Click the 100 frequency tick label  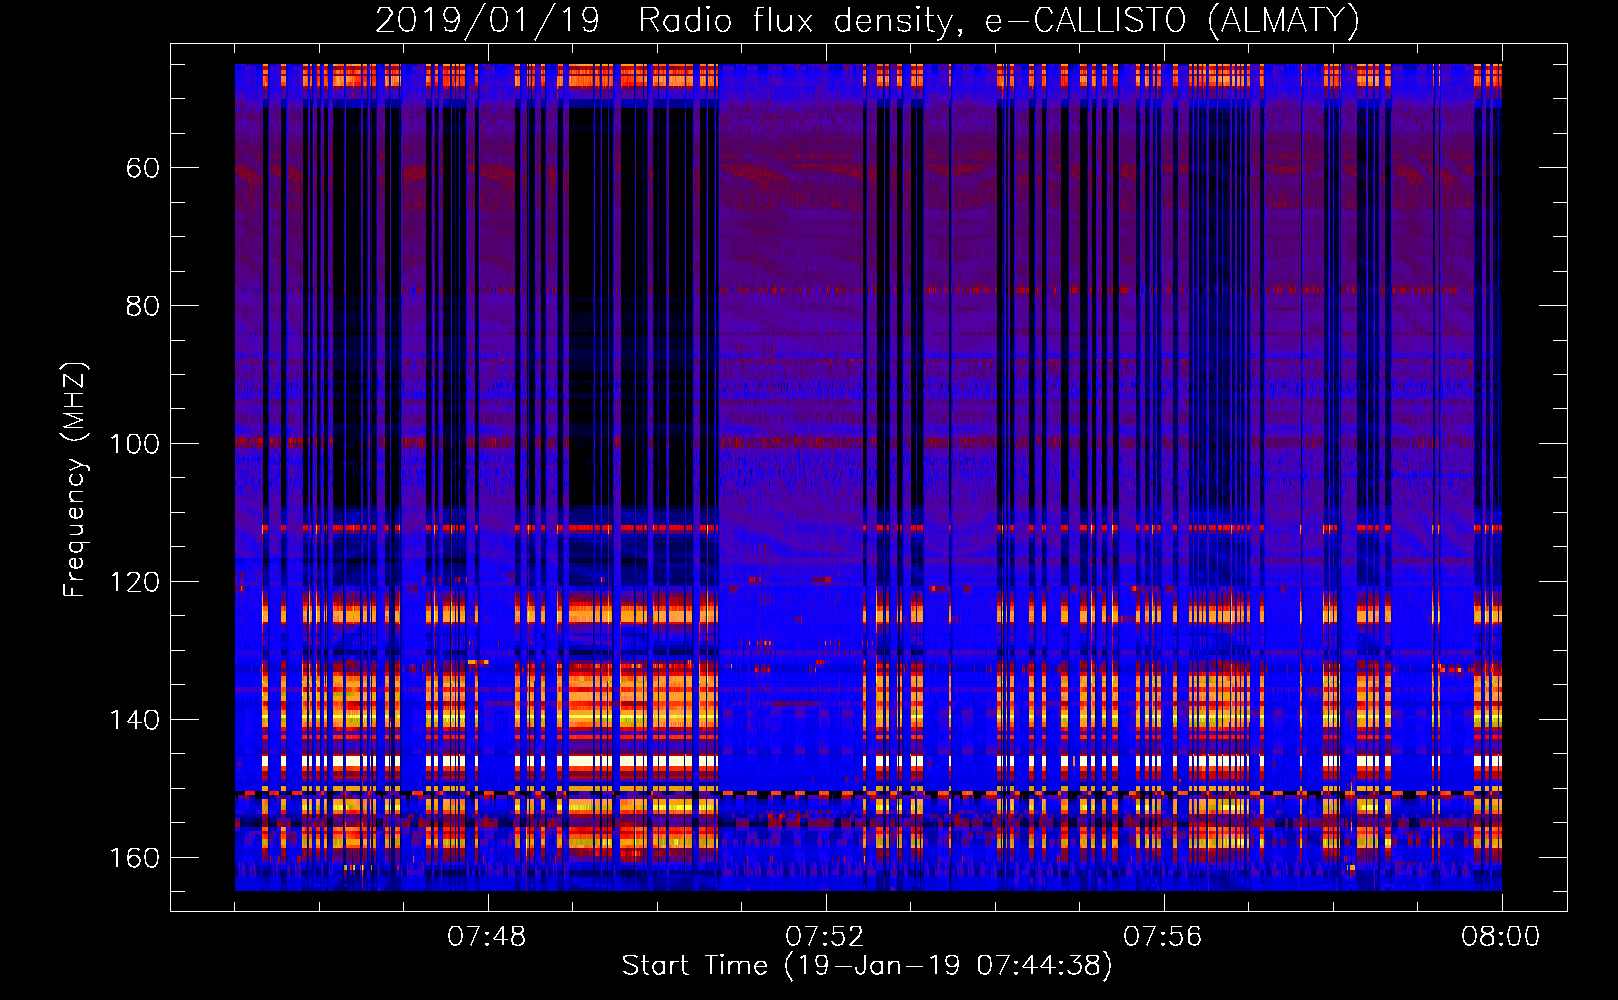(135, 444)
